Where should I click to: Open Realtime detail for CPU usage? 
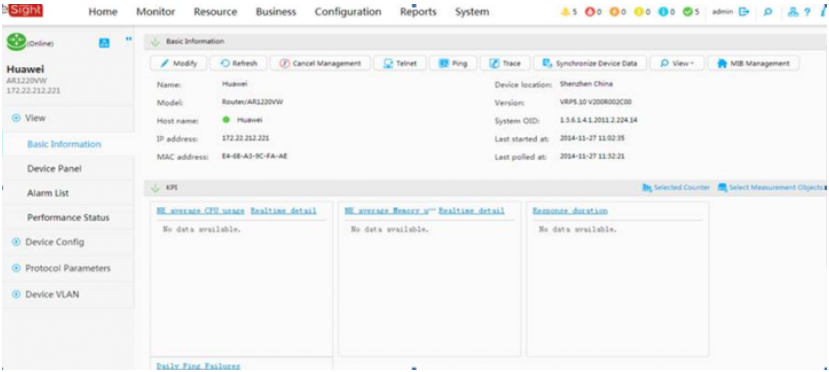[x=283, y=211]
